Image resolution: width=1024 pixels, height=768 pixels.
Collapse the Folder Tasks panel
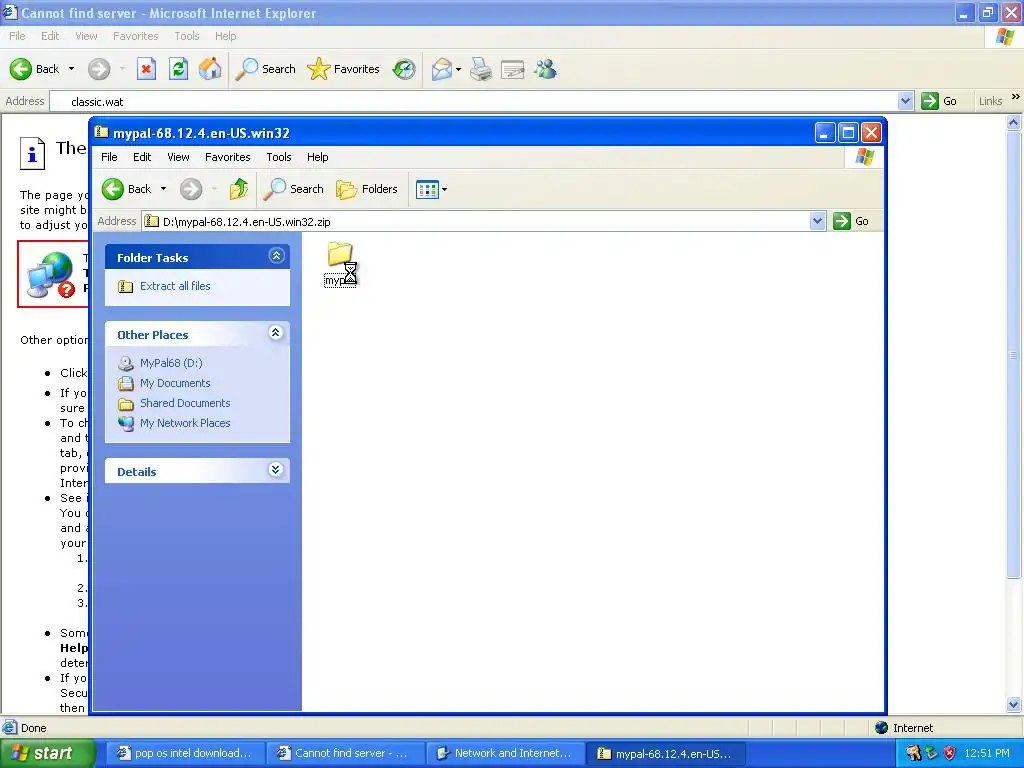[x=276, y=255]
